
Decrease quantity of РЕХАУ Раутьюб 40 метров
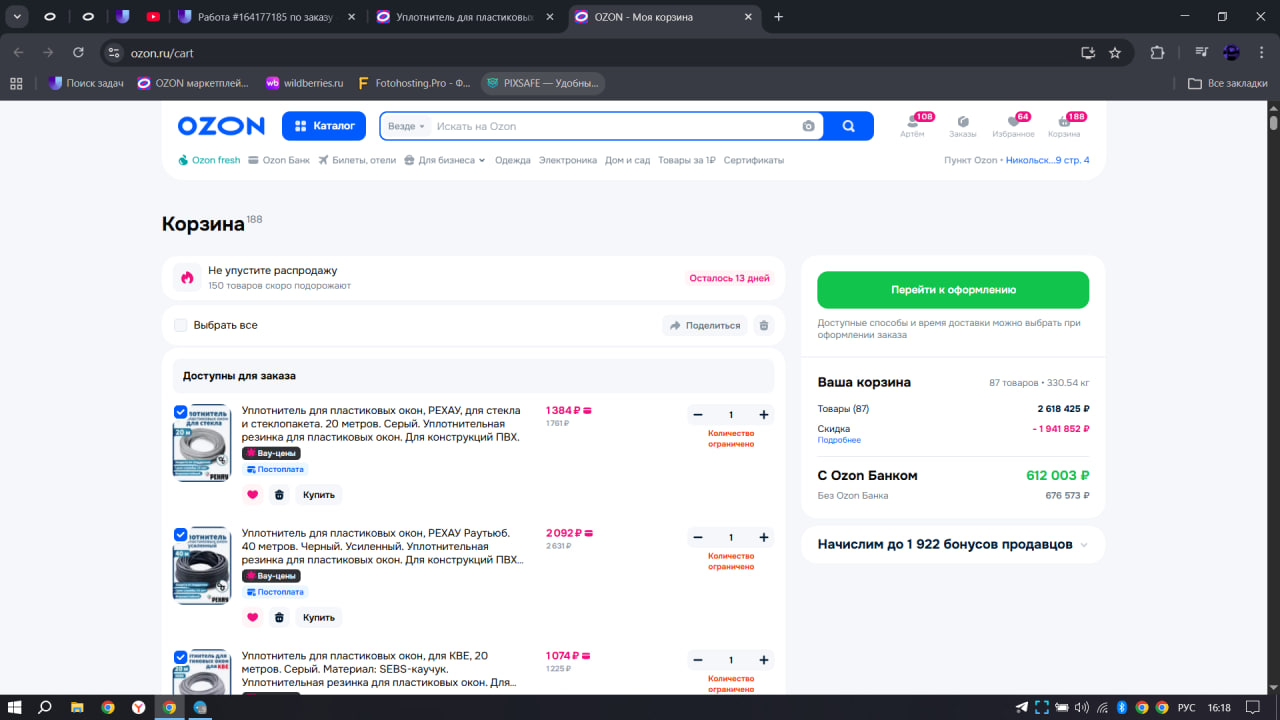(x=698, y=538)
